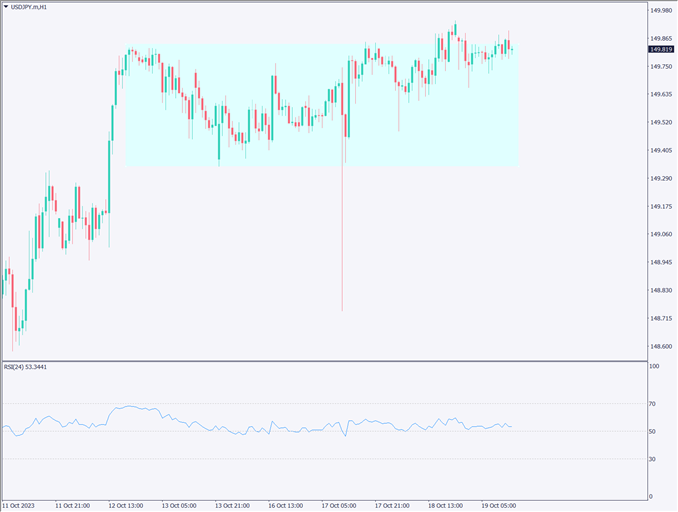This screenshot has height=512, width=678.
Task: Click the 148.600 price axis label
Action: [x=660, y=347]
